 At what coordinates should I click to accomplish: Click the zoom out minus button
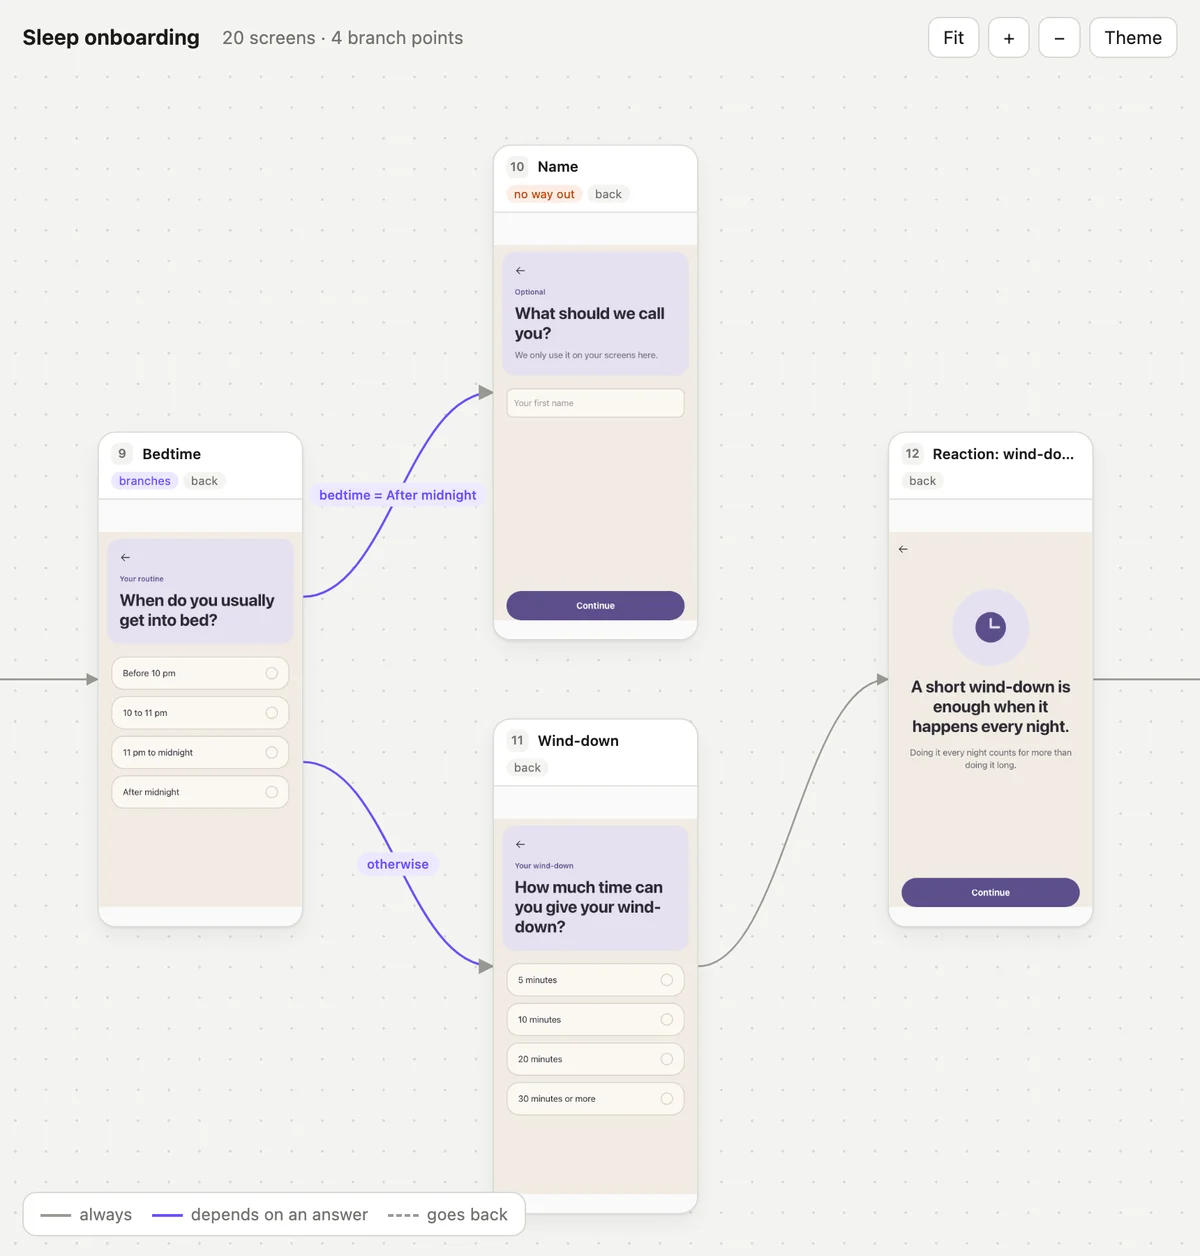[x=1059, y=38]
